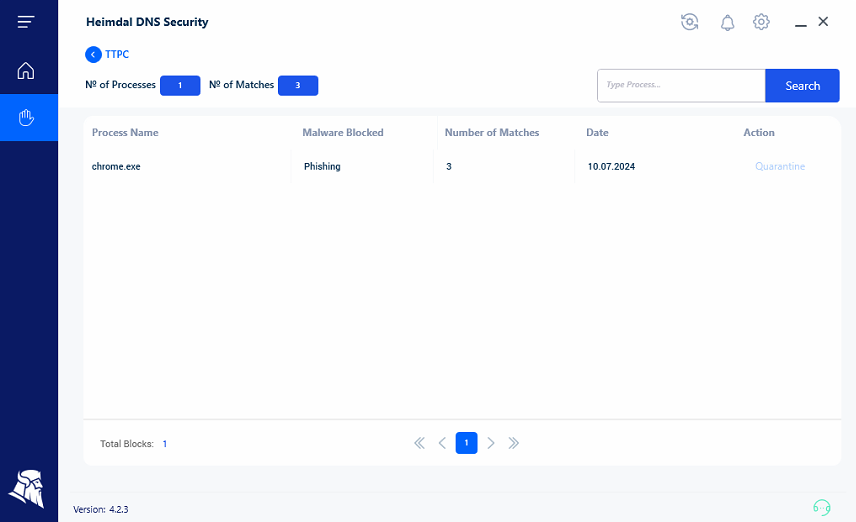Click the Nº of Processes count badge
Viewport: 856px width, 522px height.
180,85
